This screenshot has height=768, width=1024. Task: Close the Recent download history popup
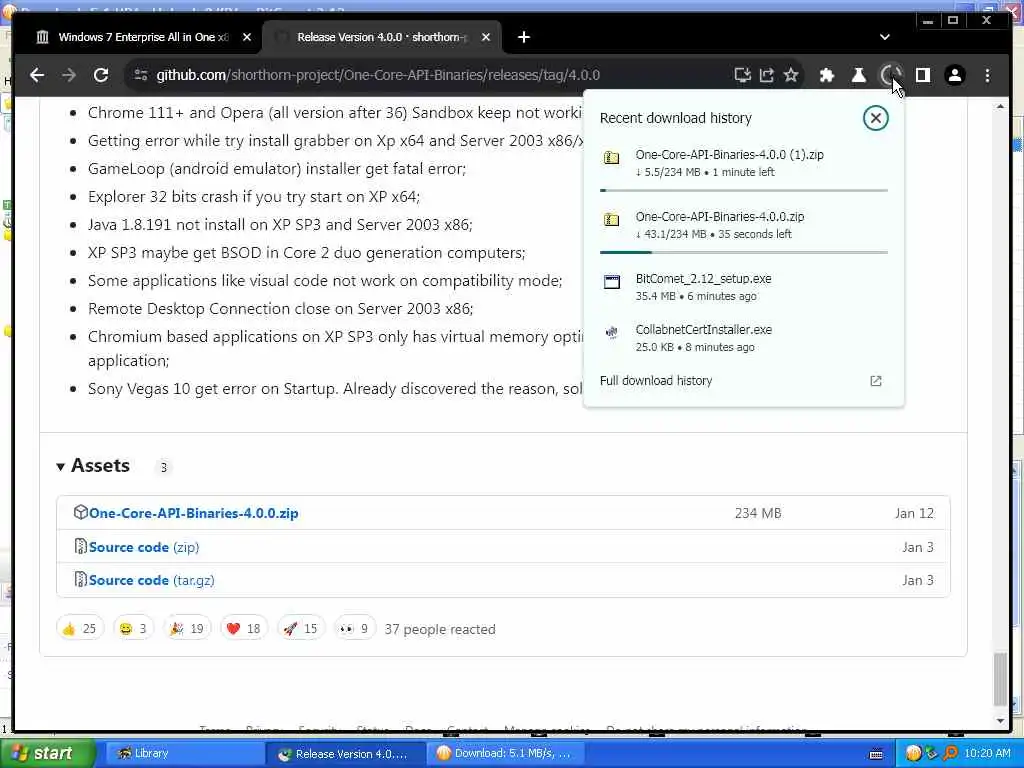click(875, 118)
